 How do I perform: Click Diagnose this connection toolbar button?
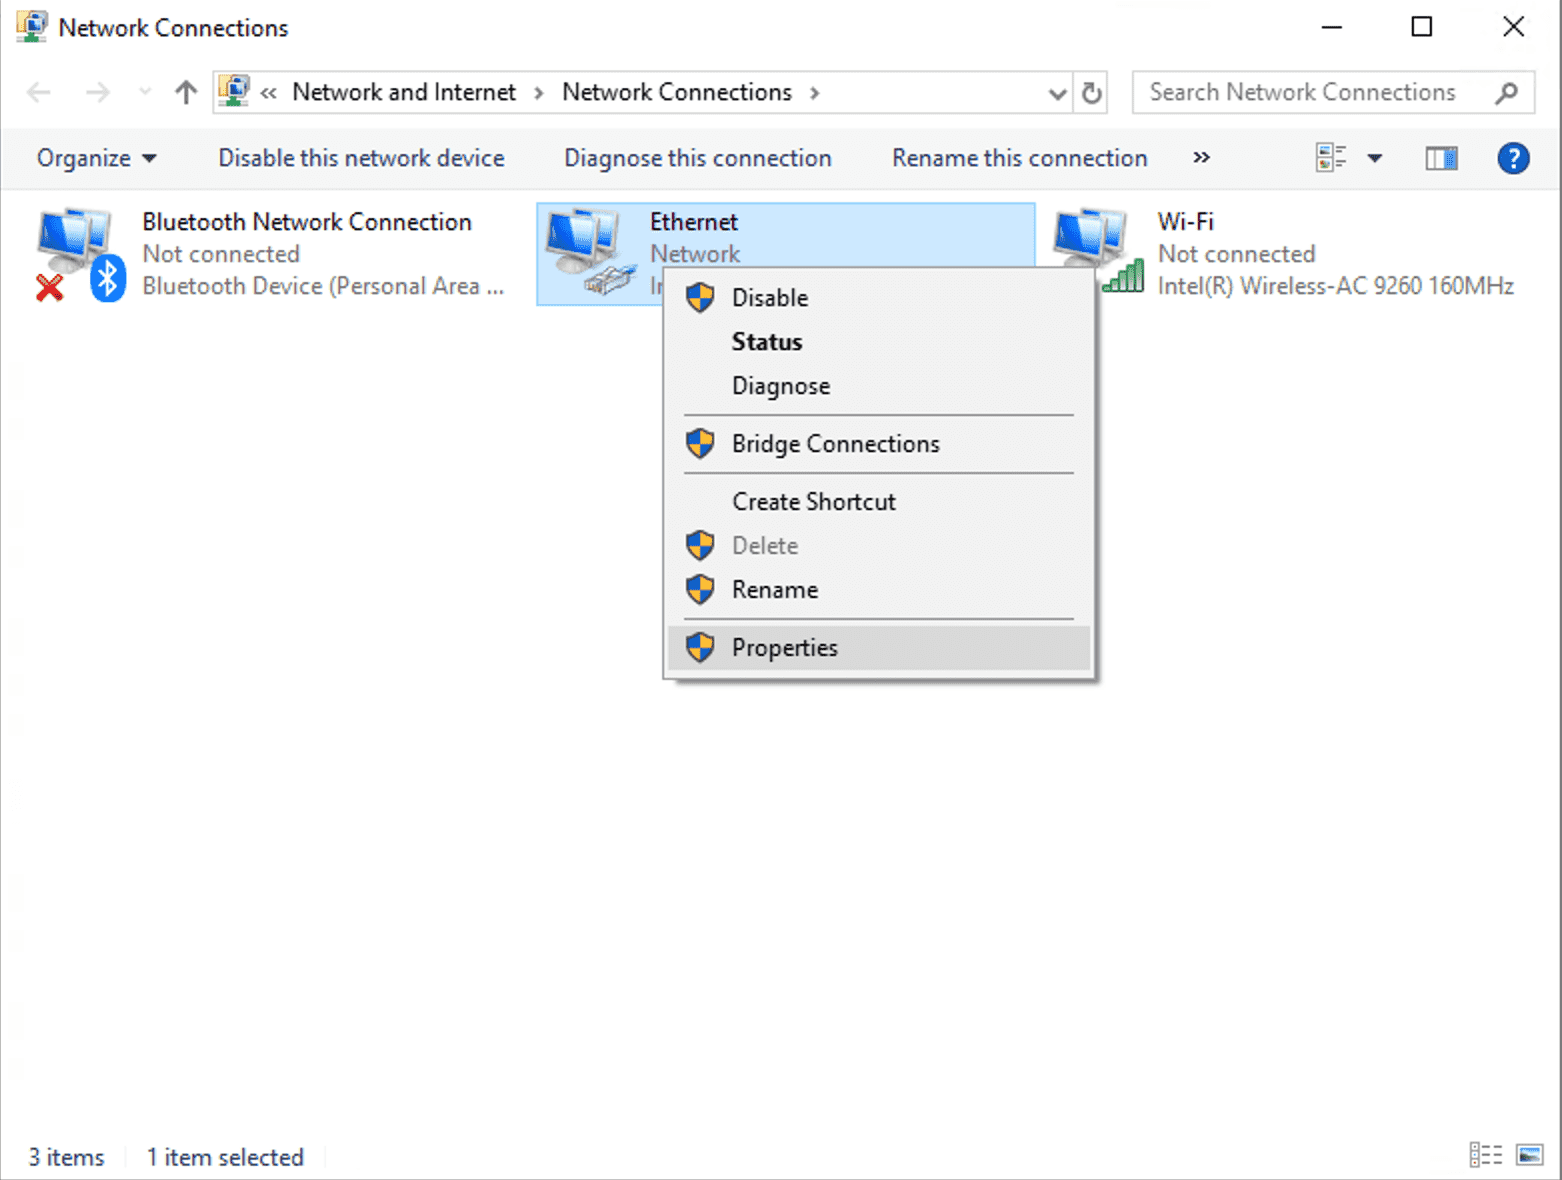point(698,158)
